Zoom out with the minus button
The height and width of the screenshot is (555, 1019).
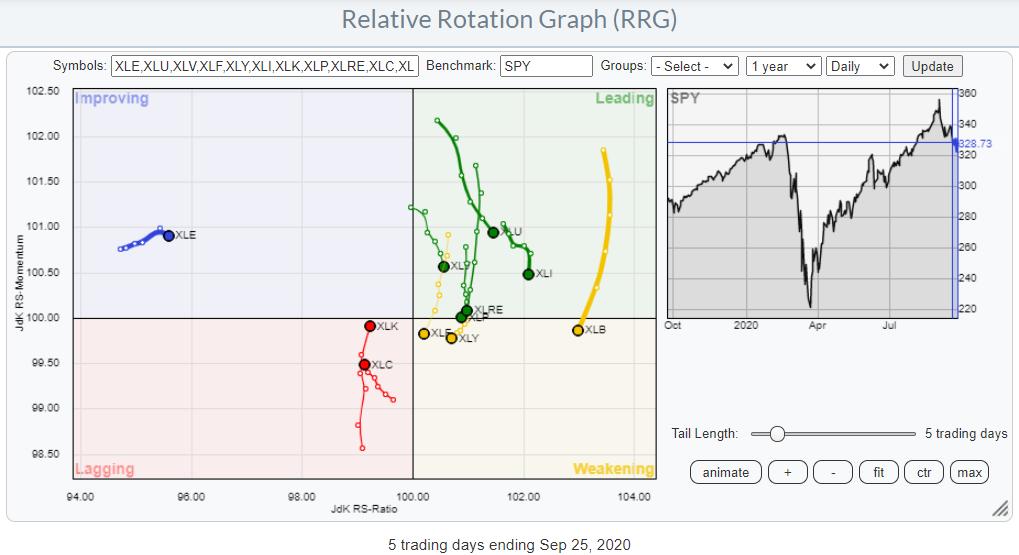click(x=832, y=472)
